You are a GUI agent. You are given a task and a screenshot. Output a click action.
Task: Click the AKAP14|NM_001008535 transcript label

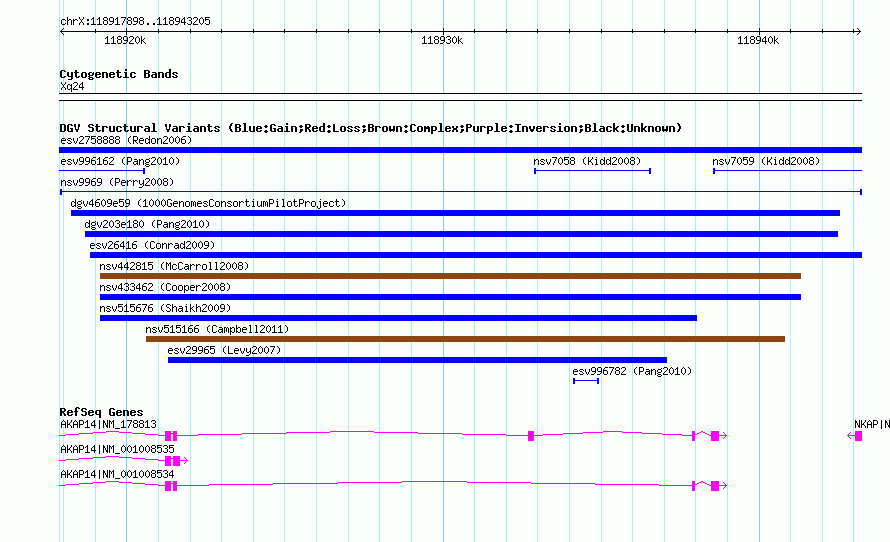click(117, 449)
